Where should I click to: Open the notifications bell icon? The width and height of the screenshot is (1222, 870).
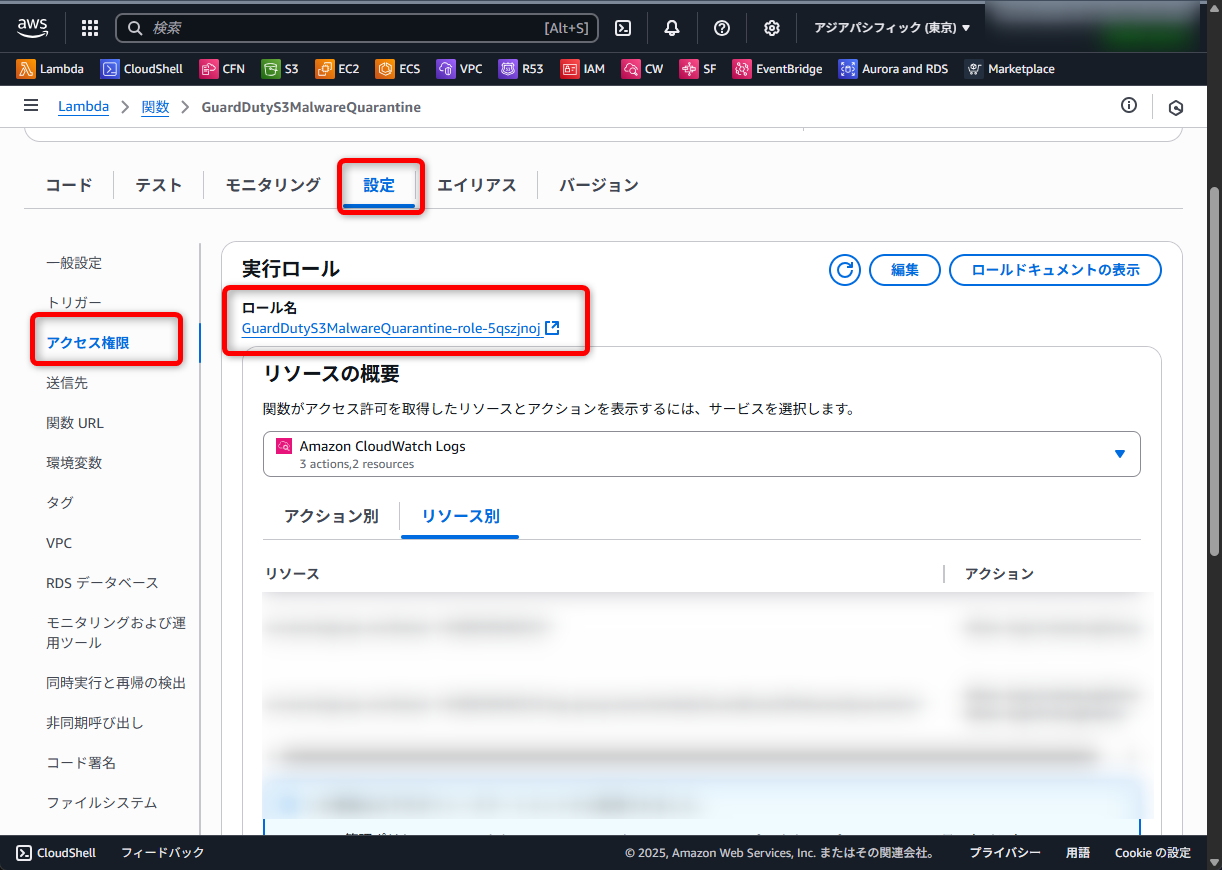672,28
